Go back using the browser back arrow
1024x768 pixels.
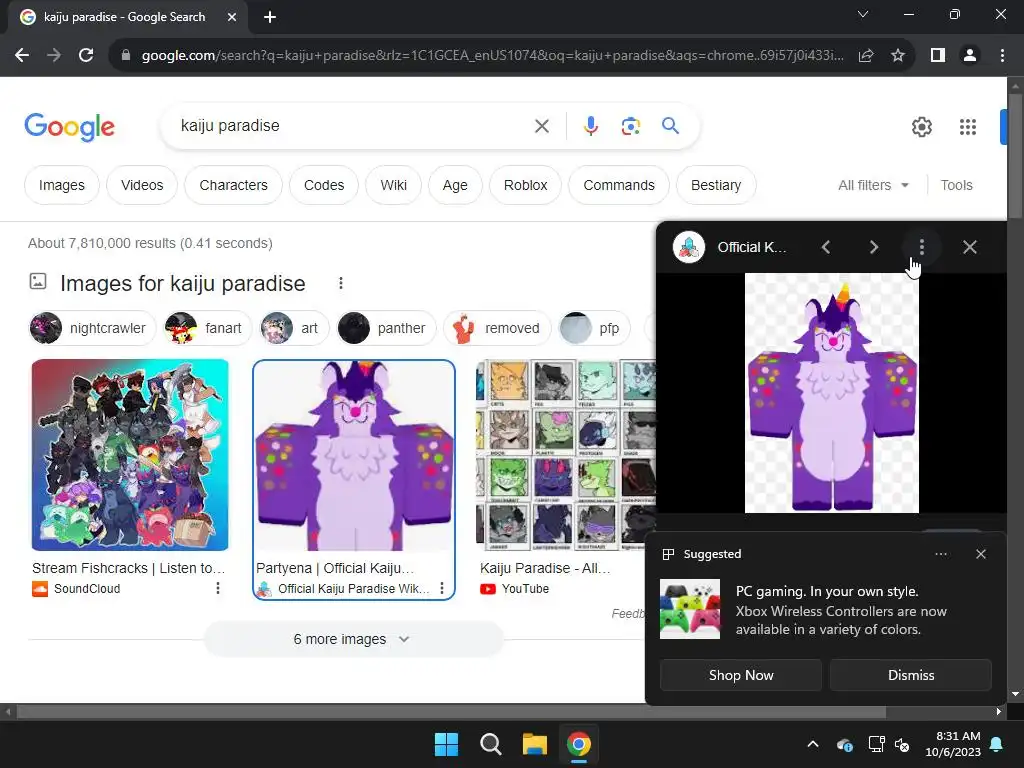tap(22, 56)
